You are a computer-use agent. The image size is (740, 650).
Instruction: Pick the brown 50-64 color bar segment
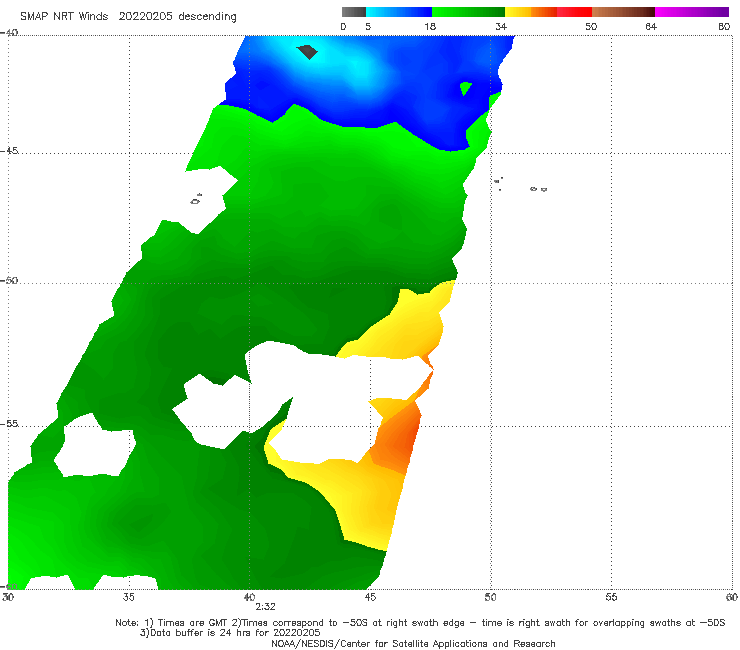tap(623, 12)
